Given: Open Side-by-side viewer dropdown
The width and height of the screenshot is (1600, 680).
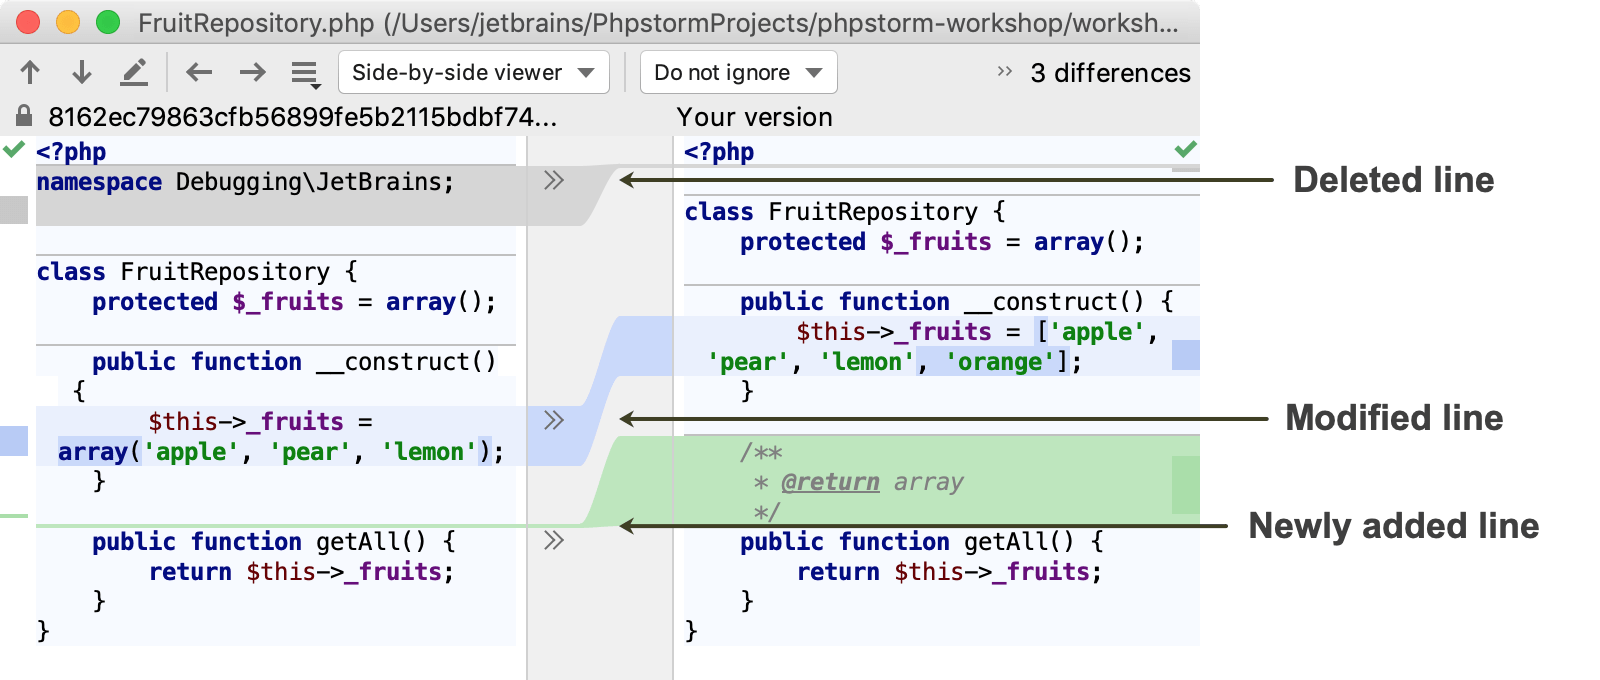Looking at the screenshot, I should pyautogui.click(x=474, y=72).
